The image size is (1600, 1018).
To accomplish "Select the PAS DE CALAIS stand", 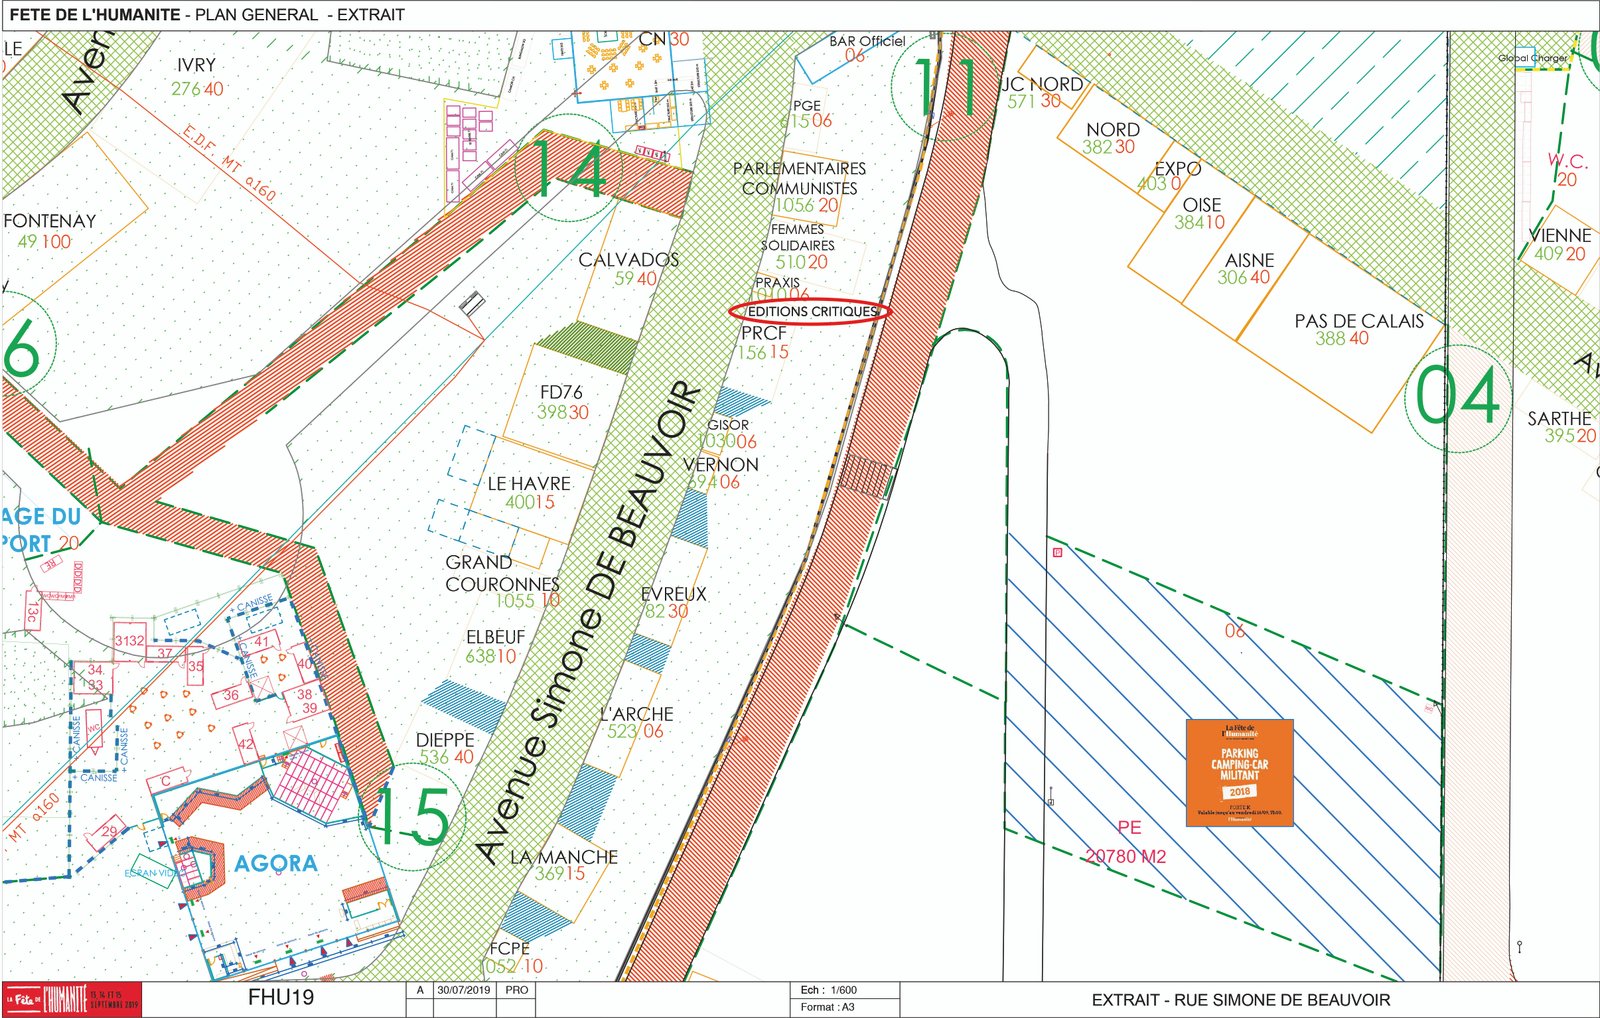I will [1358, 321].
